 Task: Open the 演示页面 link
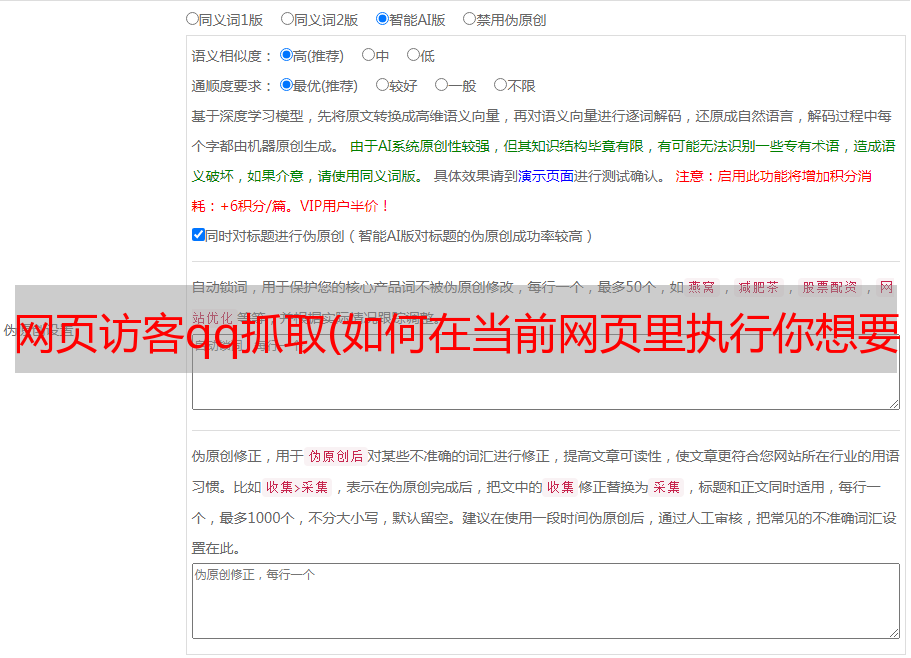pos(546,176)
